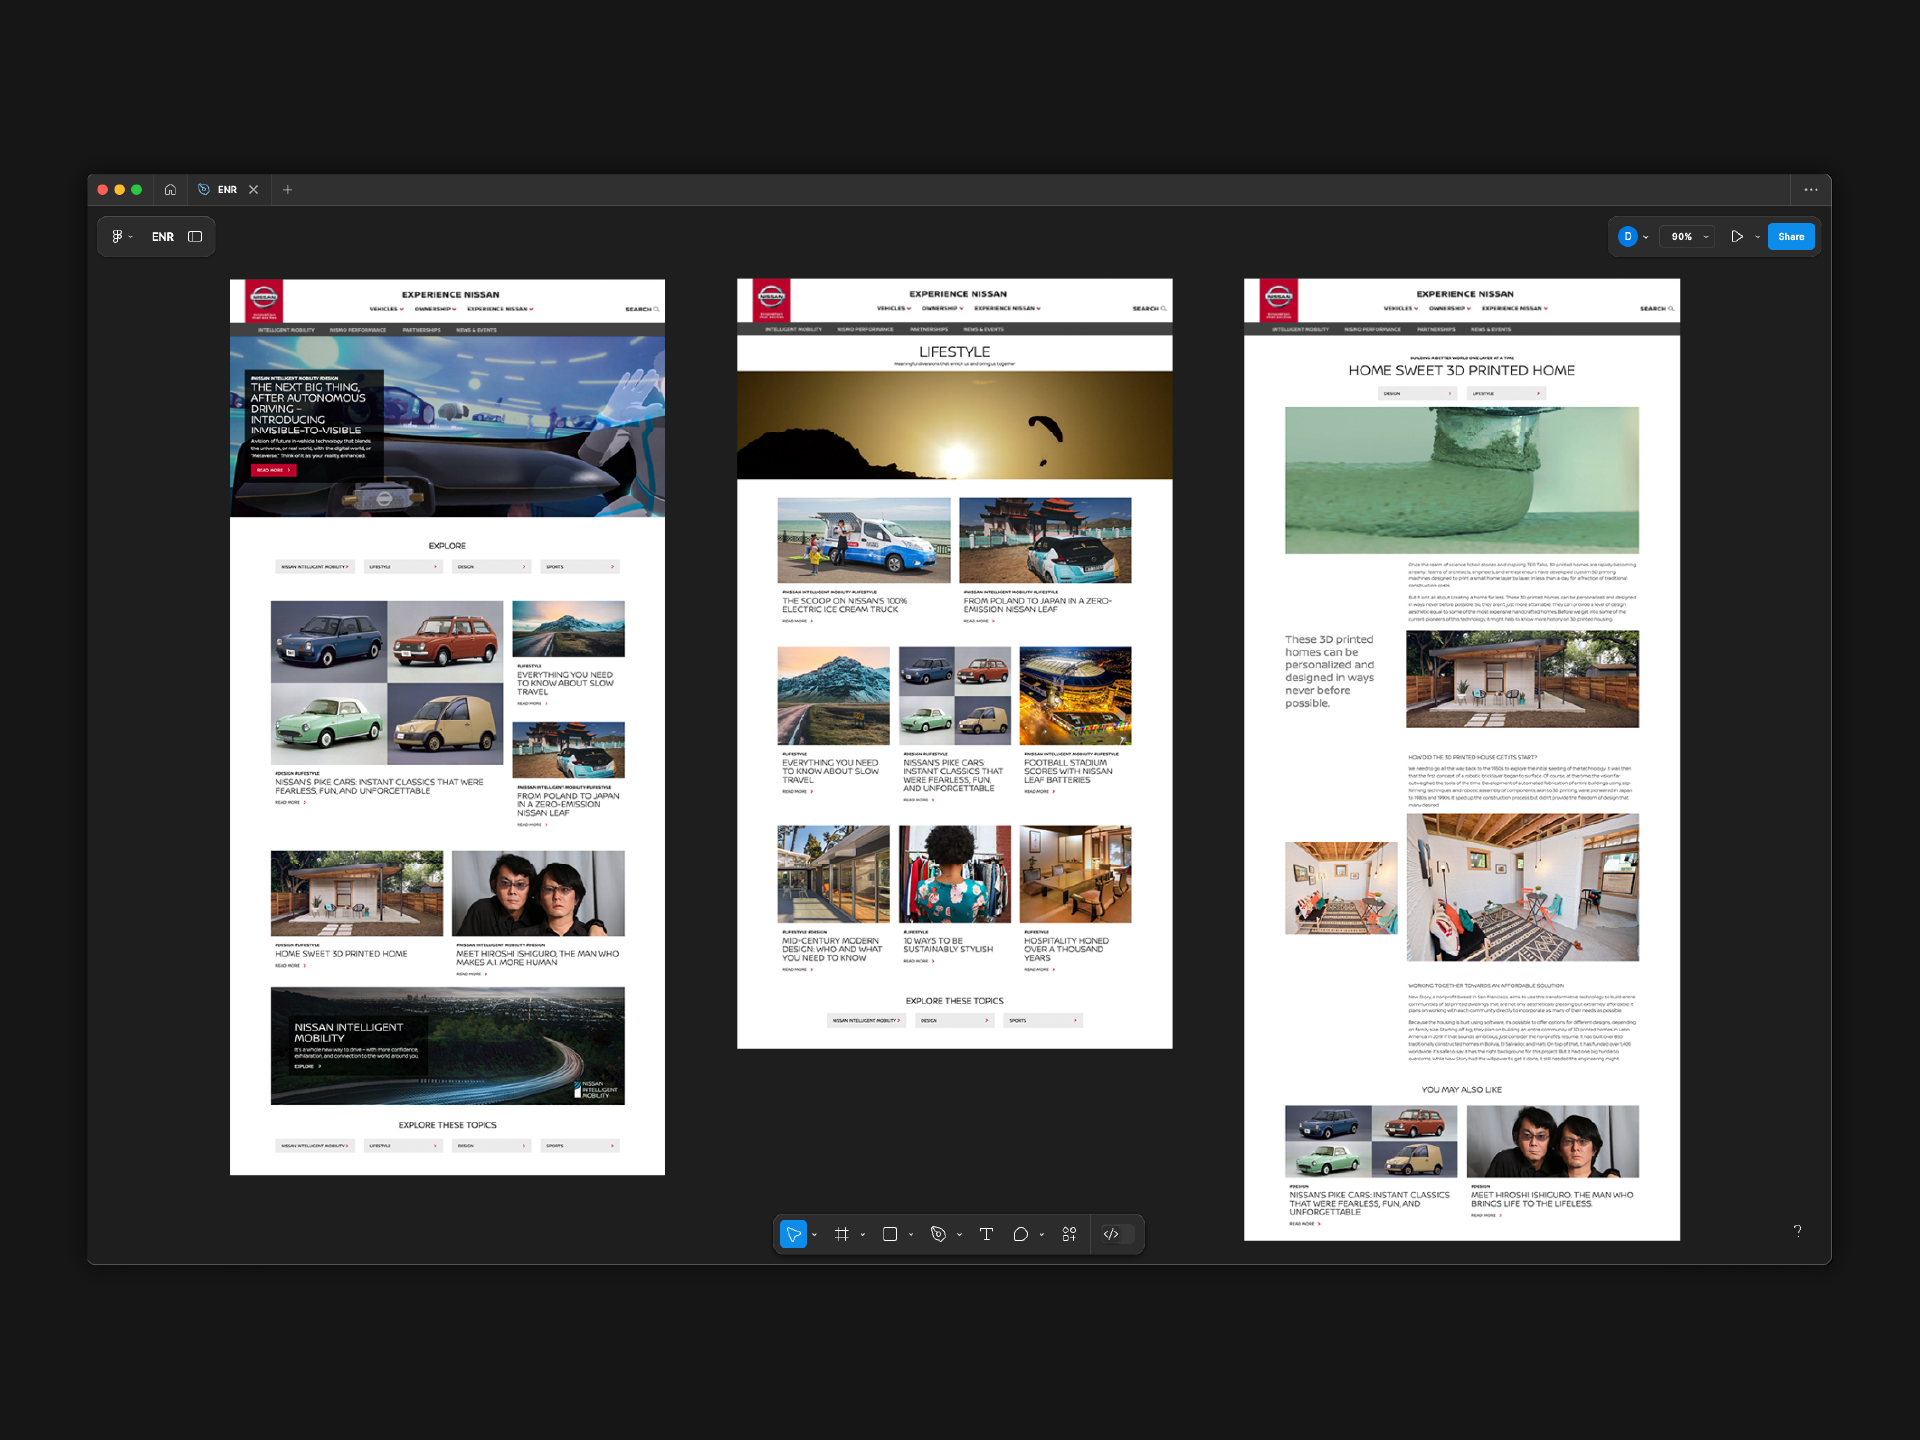
Task: Select the Move tool arrow
Action: click(793, 1234)
